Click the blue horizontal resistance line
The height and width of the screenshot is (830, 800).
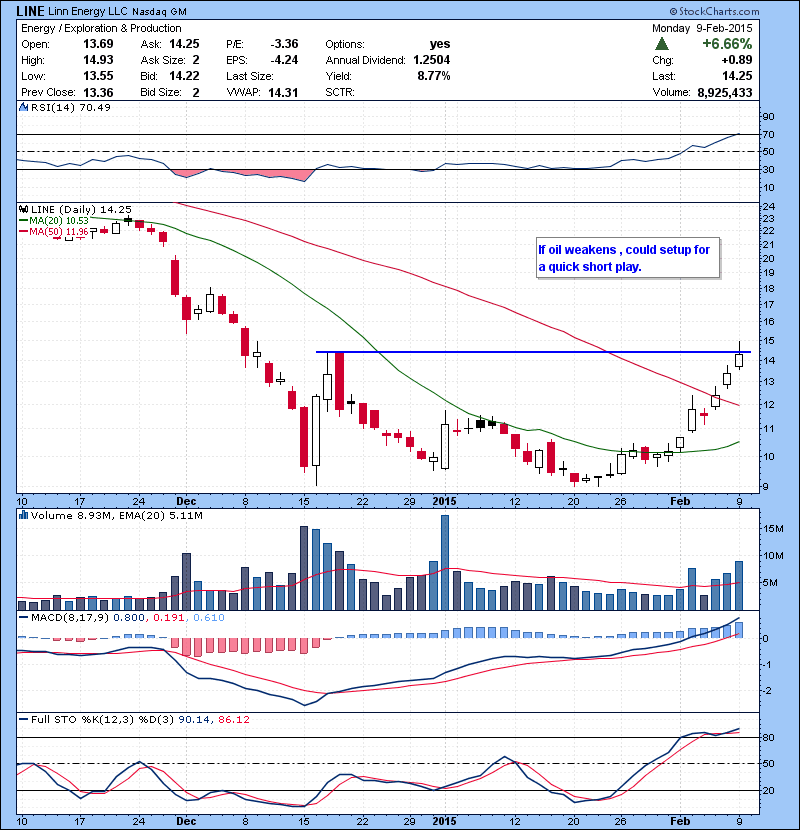click(x=533, y=352)
